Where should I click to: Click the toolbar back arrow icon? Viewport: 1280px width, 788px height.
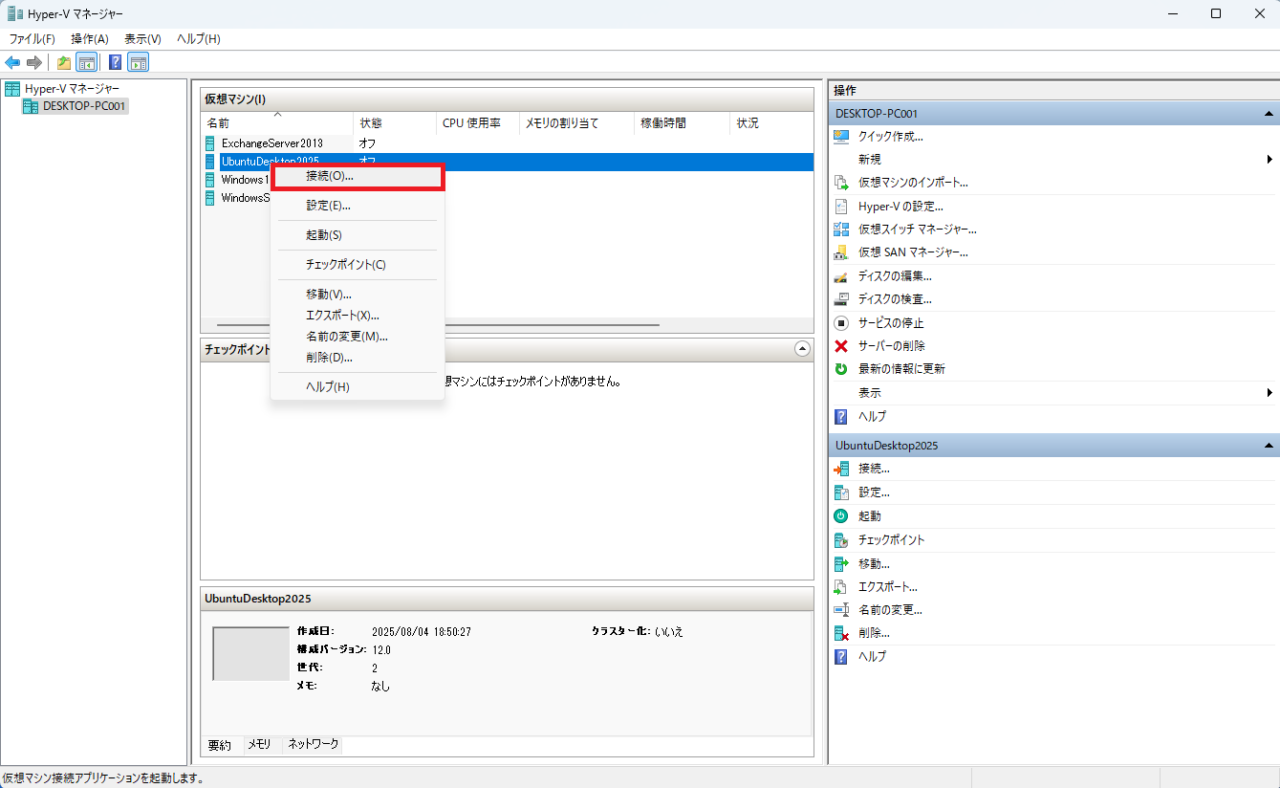point(13,63)
